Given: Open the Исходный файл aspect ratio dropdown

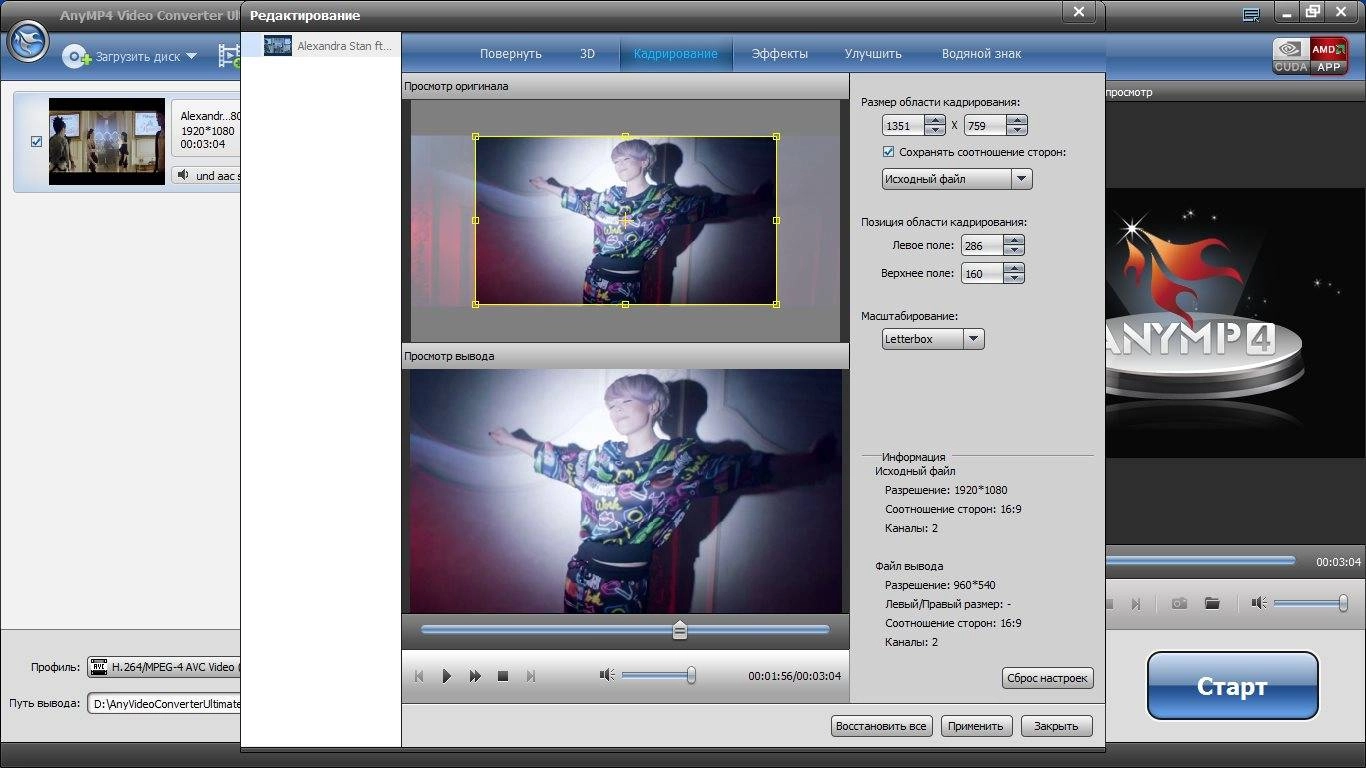Looking at the screenshot, I should (957, 179).
